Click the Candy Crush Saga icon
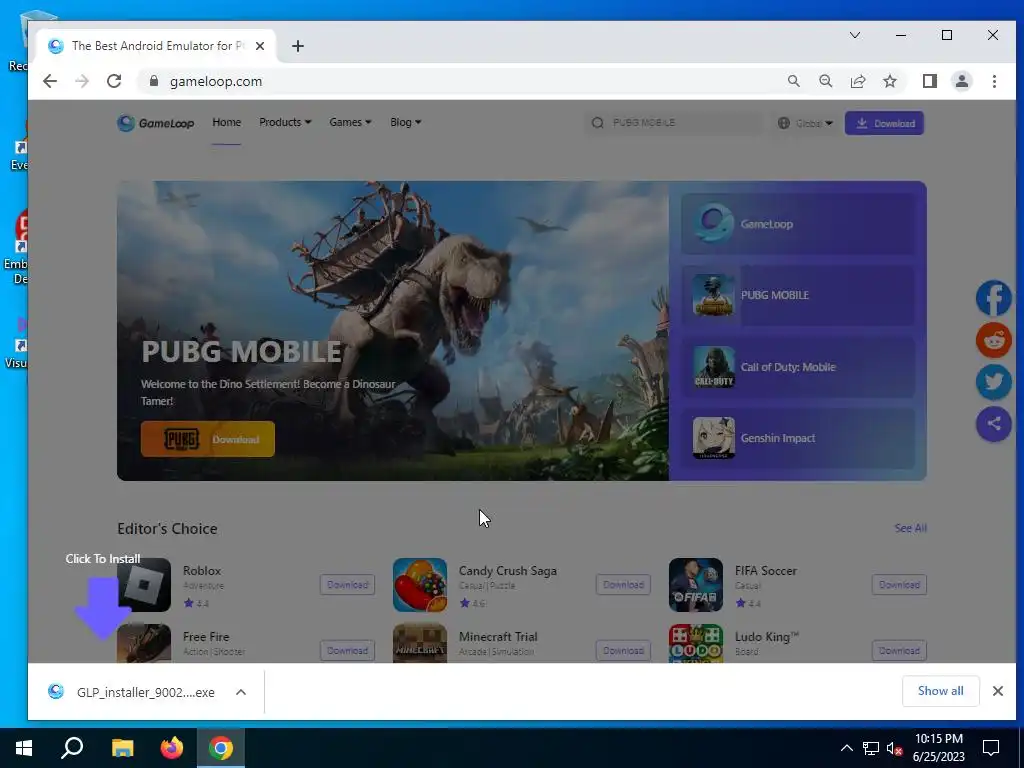 [x=420, y=584]
